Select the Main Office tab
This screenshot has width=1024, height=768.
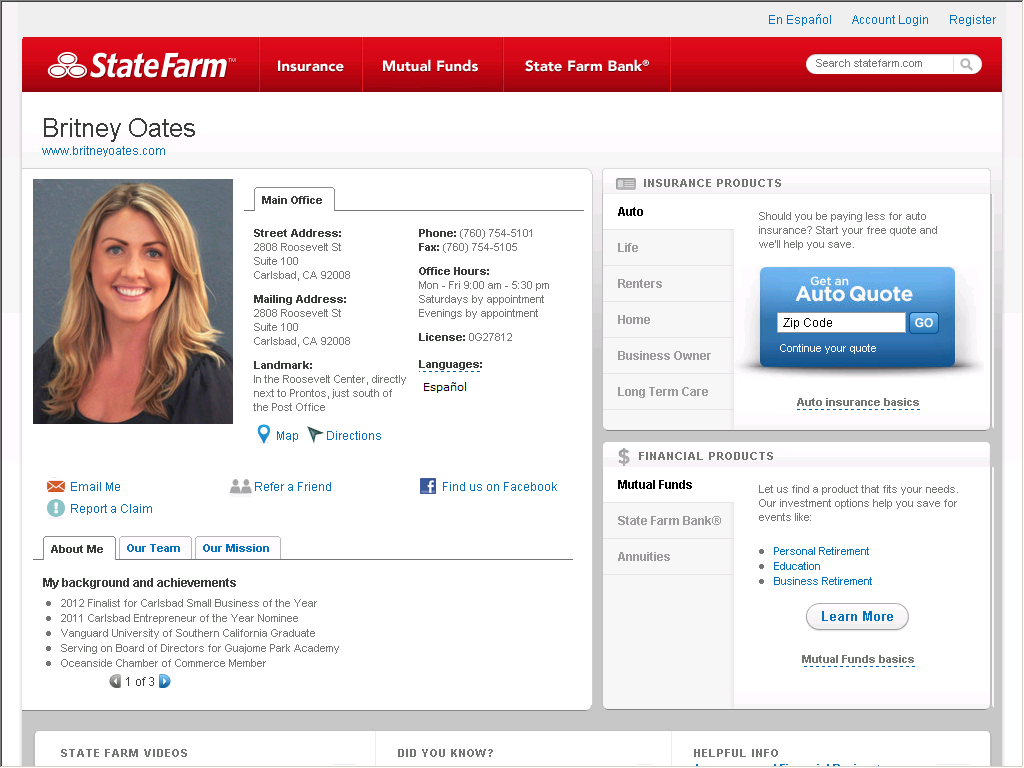292,200
